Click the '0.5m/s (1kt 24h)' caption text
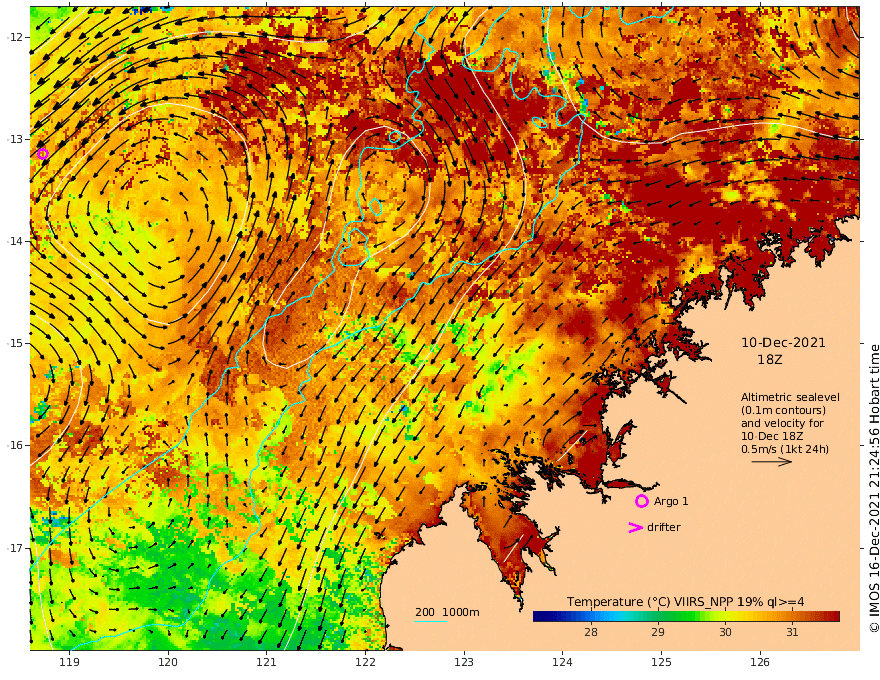880x680 pixels. (x=785, y=449)
